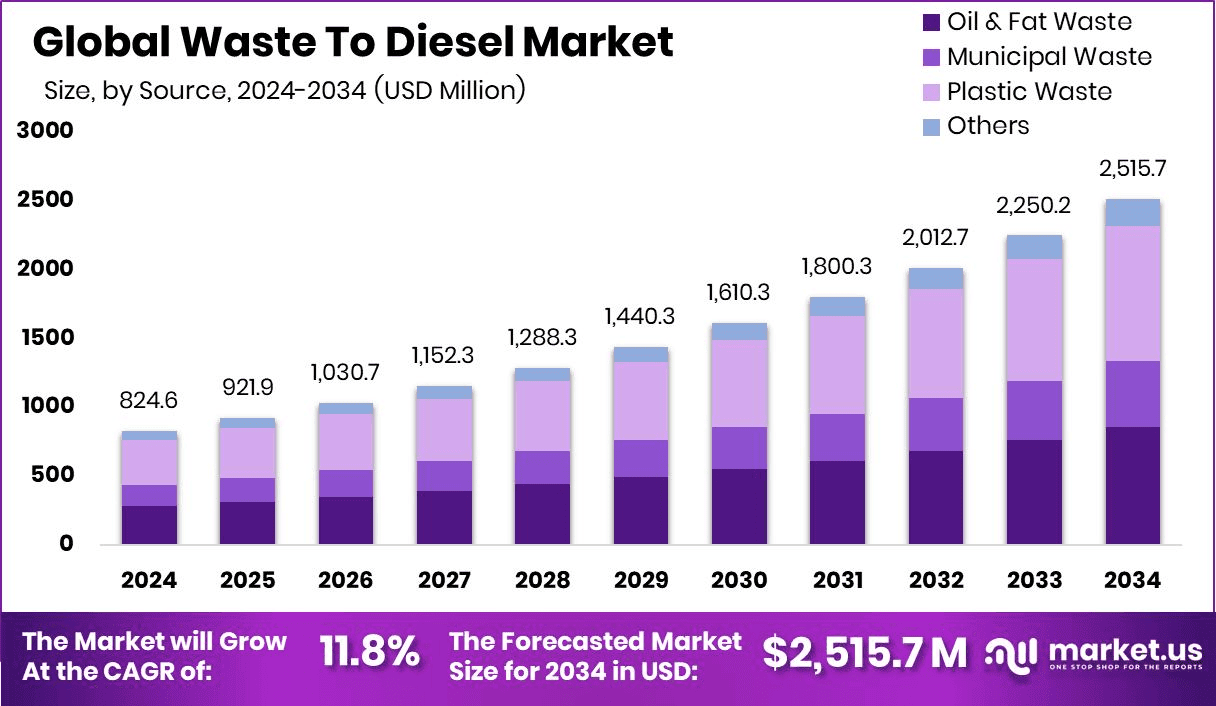1216x706 pixels.
Task: Select the Oil & Fat segment of the 2032 bar
Action: 936,497
